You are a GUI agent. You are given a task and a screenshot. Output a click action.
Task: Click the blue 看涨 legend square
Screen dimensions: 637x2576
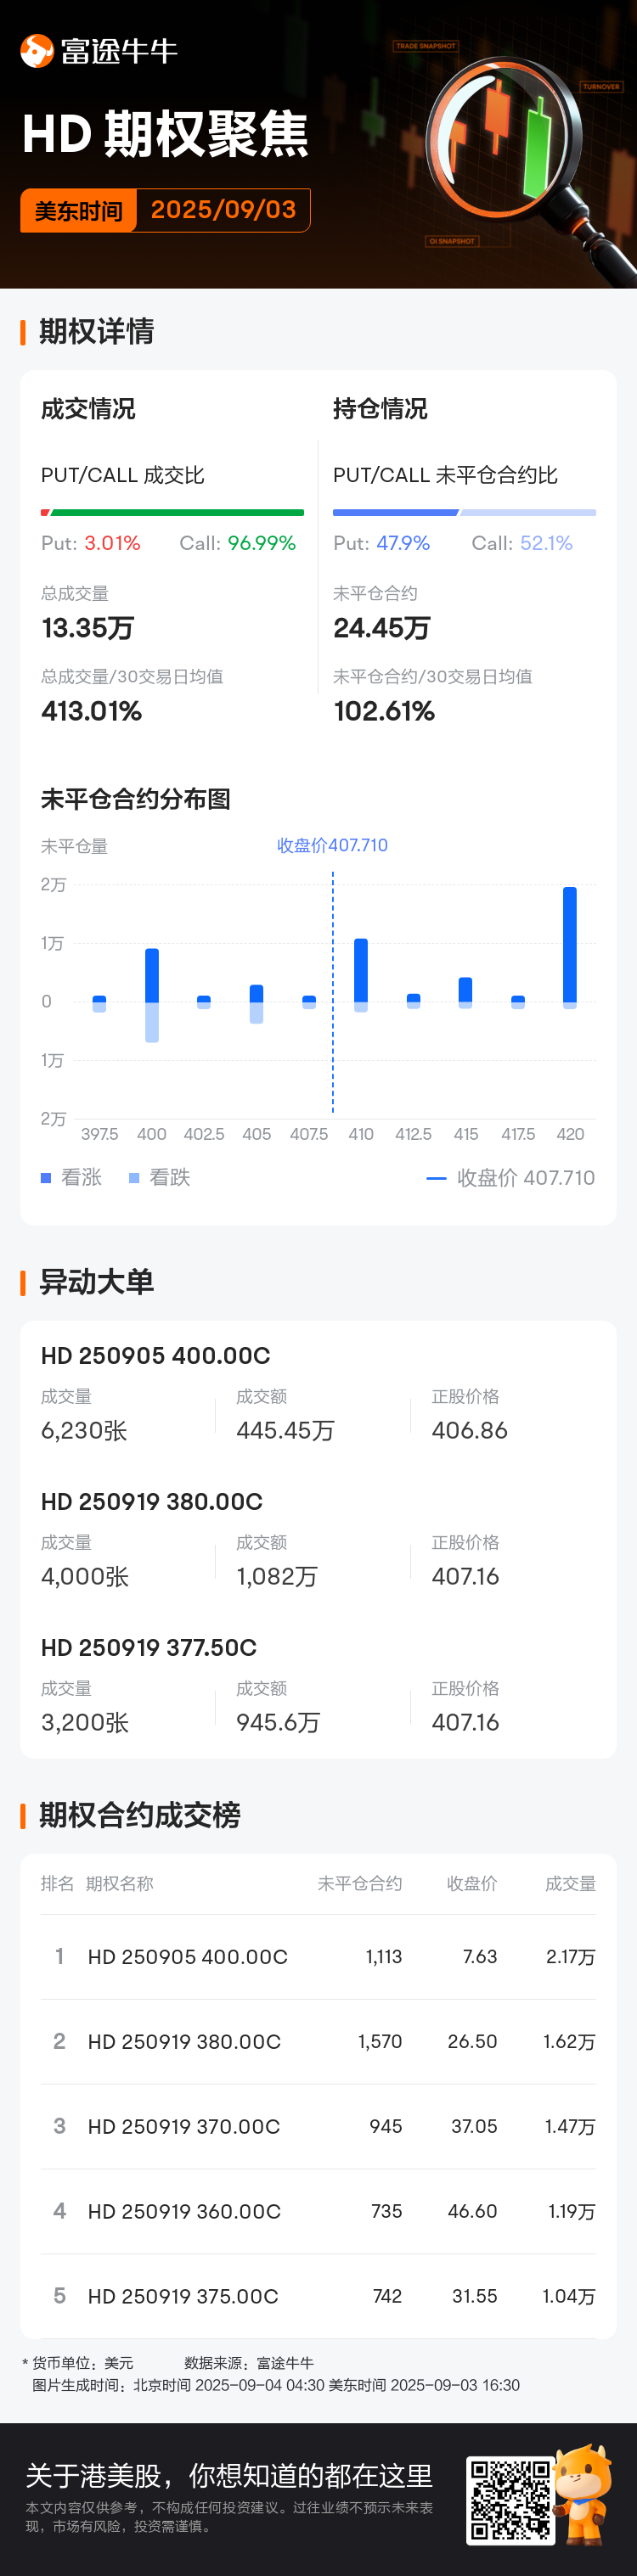[x=46, y=1178]
